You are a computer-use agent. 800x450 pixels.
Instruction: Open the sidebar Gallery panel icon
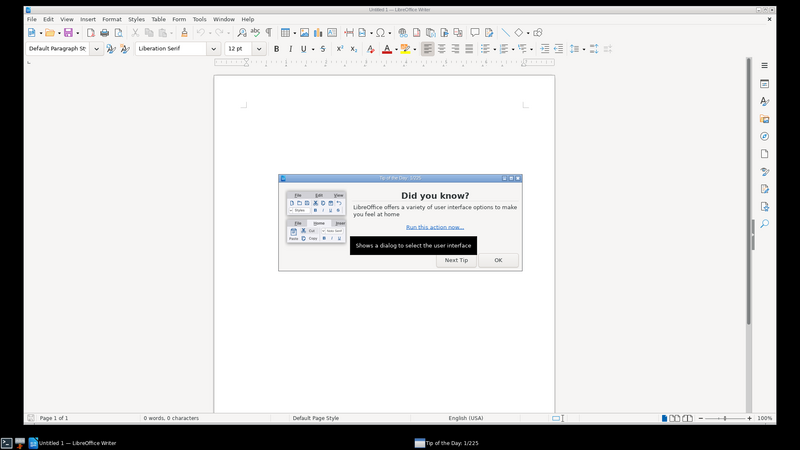click(x=764, y=119)
